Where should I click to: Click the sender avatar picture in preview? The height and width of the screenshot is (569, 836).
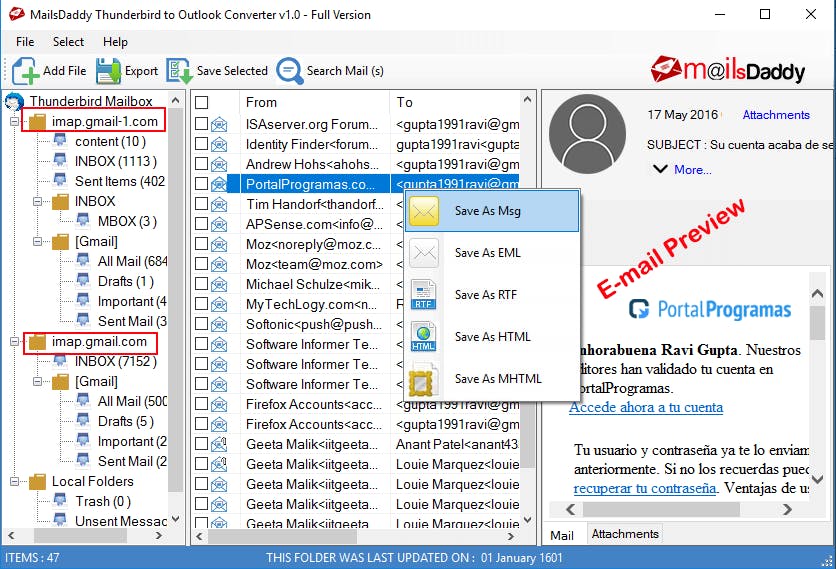click(587, 134)
